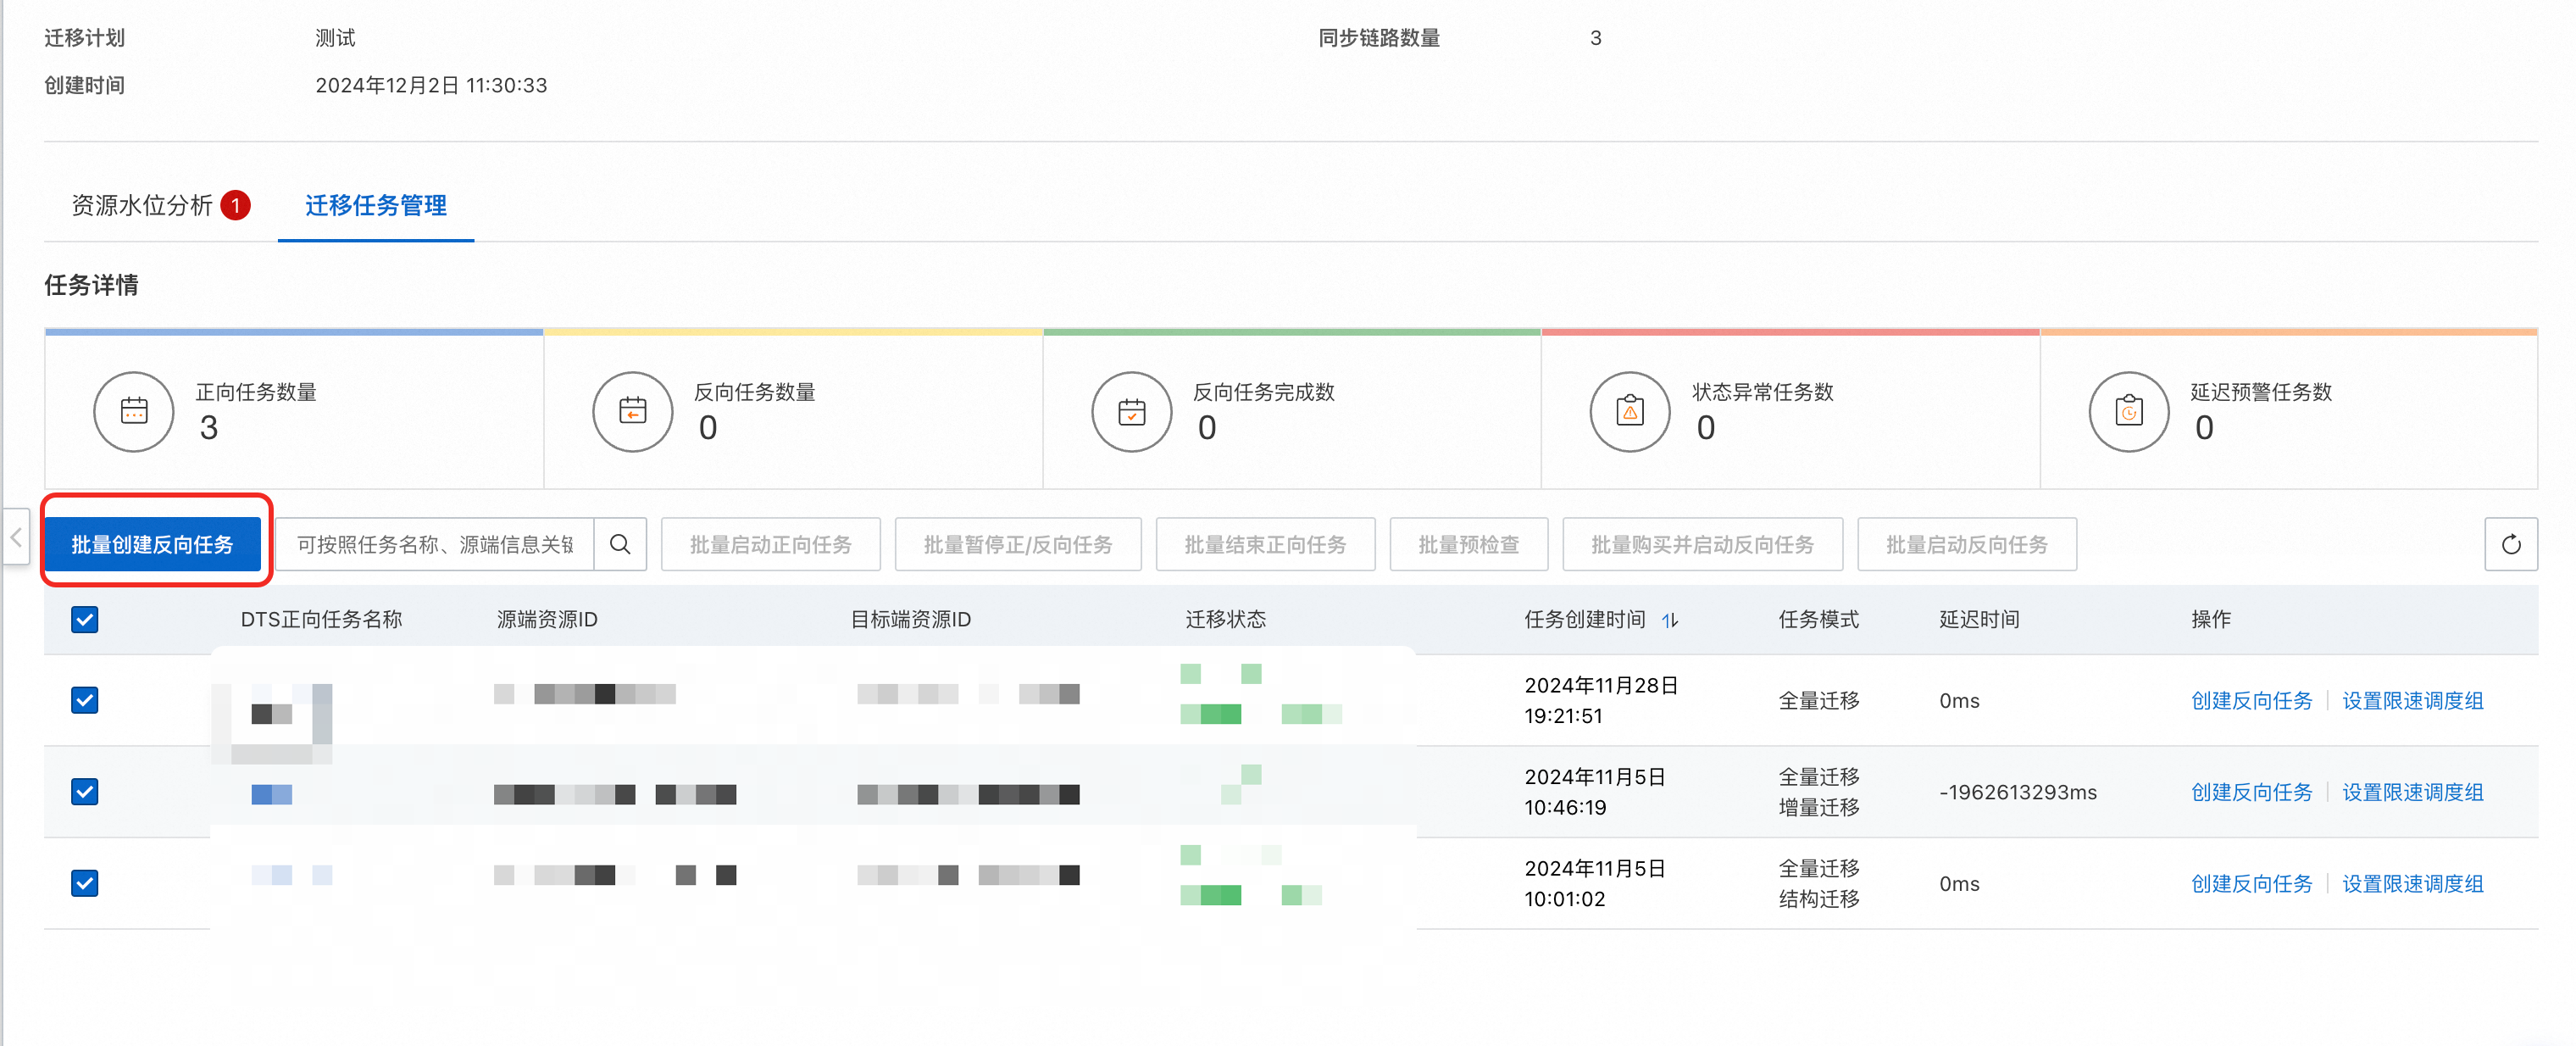Expand the collapsed left side panel arrow
Viewport: 2576px width, 1046px height.
pos(16,537)
